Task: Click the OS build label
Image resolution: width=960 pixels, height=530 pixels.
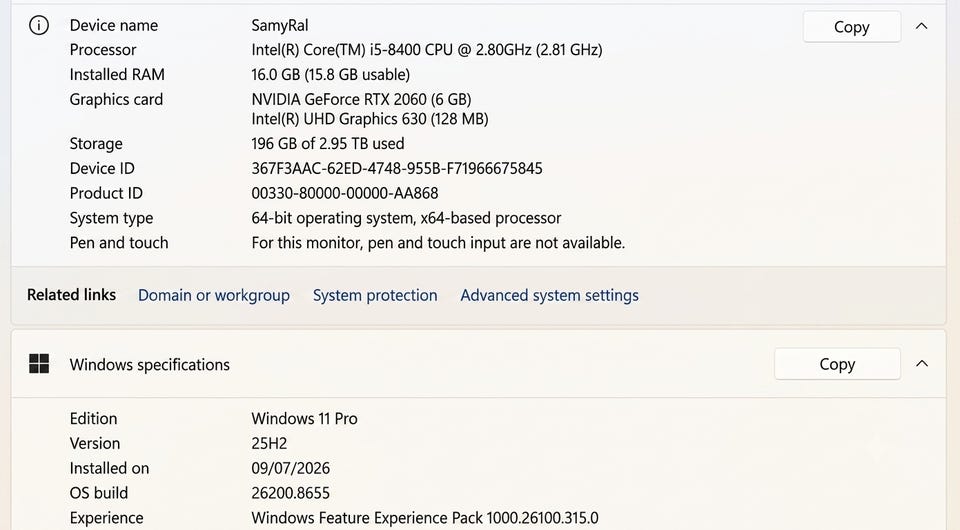Action: 99,493
